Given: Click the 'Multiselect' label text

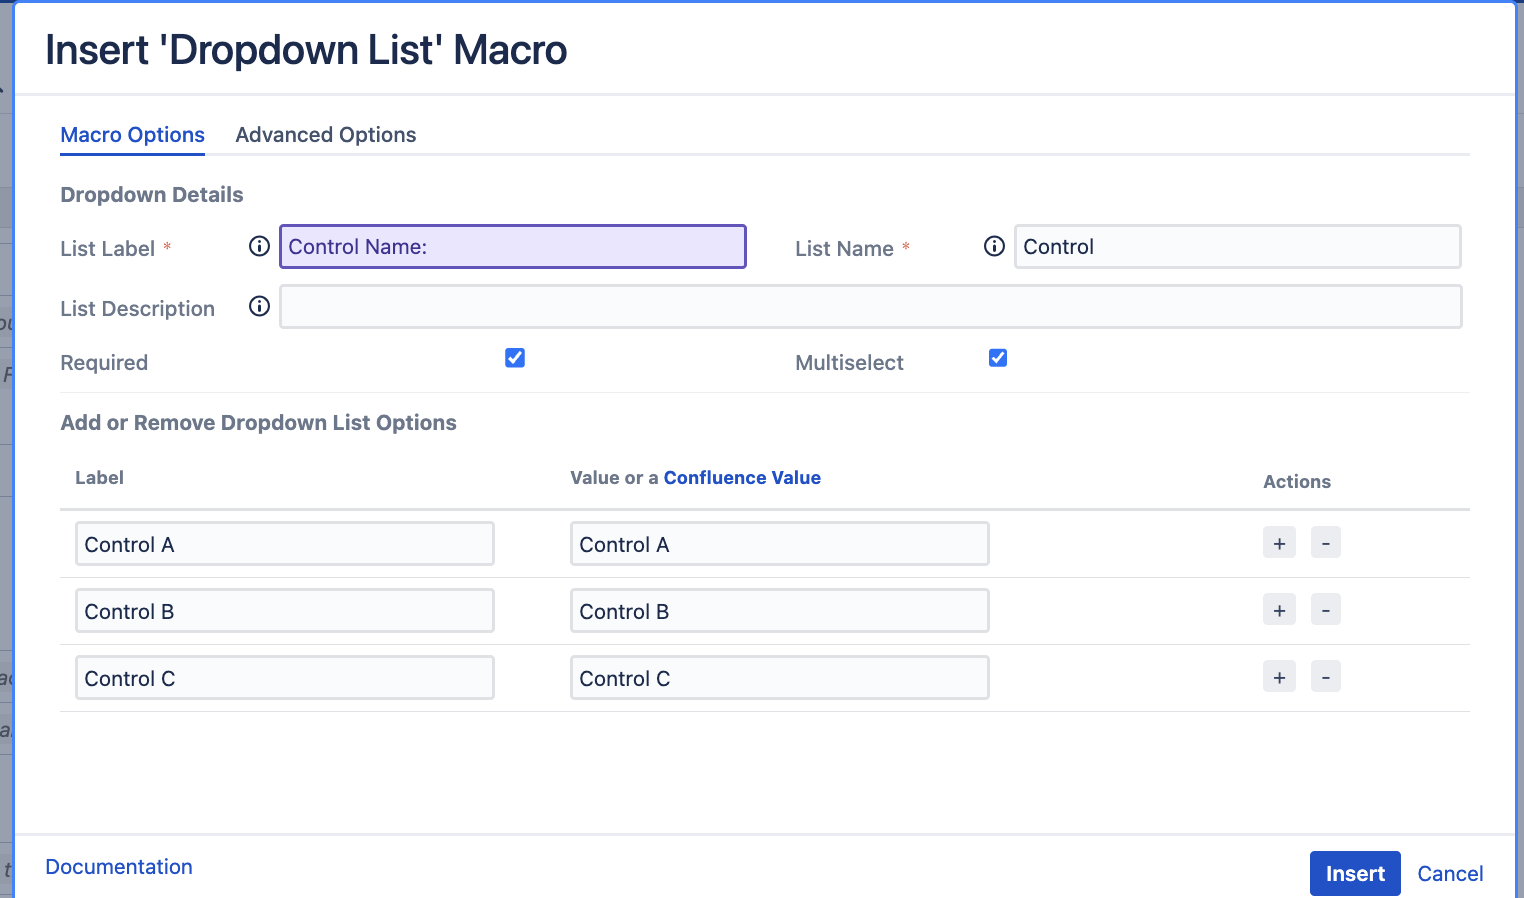Looking at the screenshot, I should pos(849,363).
